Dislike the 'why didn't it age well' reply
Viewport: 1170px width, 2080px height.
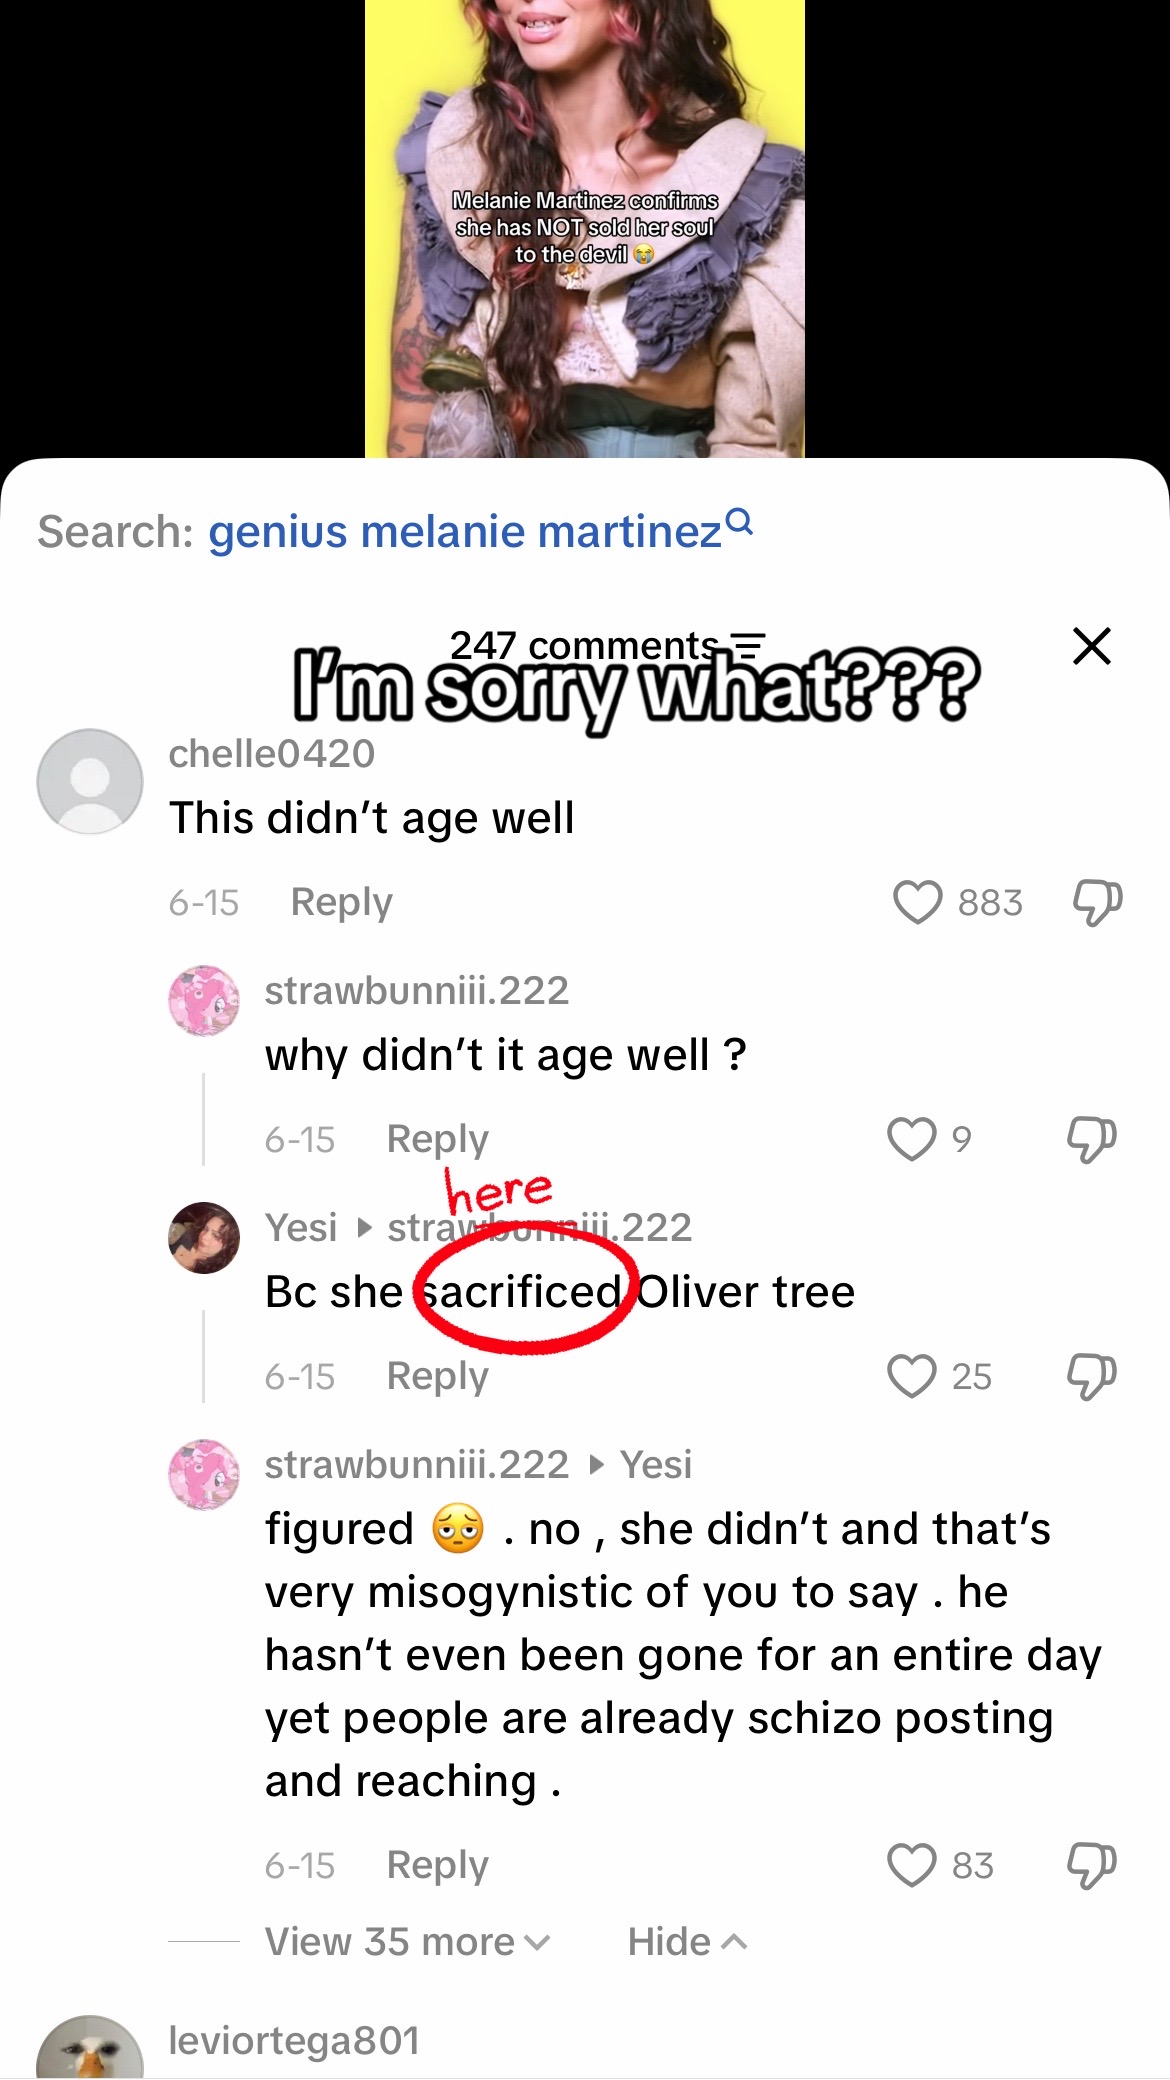click(1091, 1139)
